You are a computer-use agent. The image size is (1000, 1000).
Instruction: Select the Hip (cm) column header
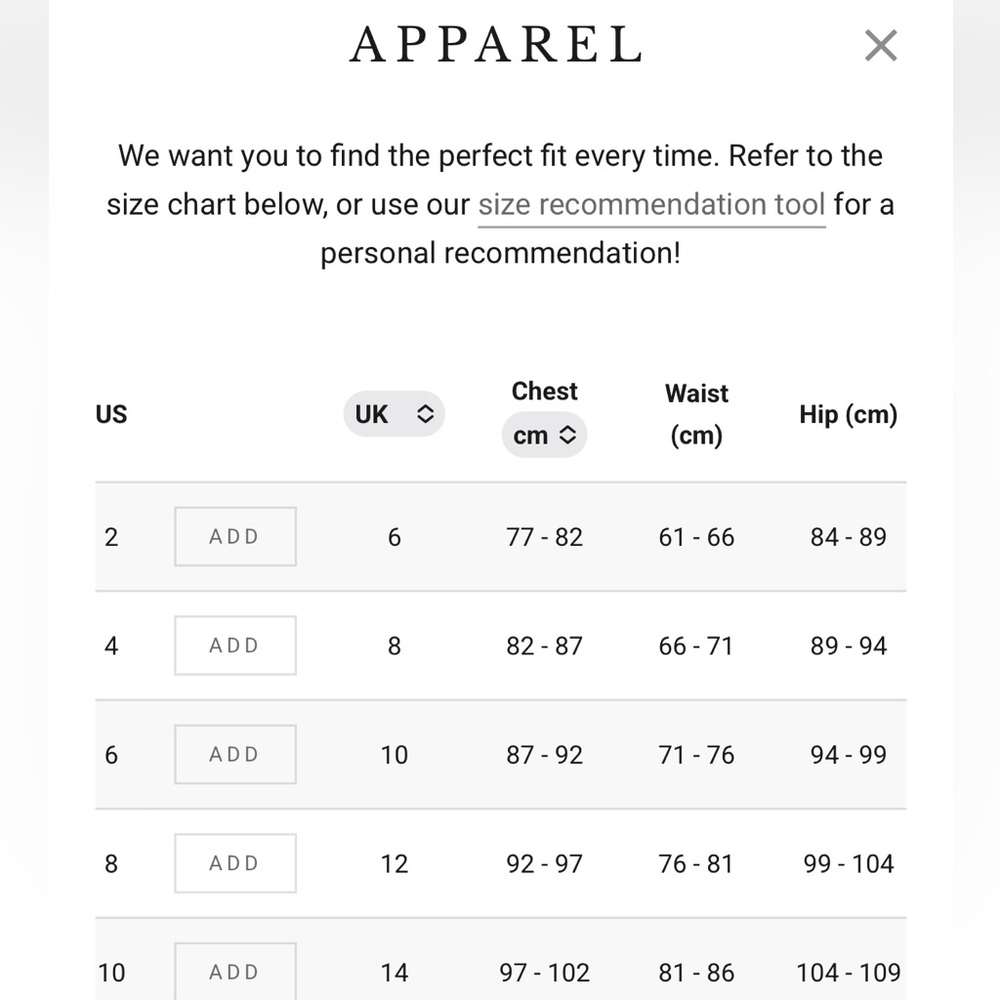pos(848,415)
